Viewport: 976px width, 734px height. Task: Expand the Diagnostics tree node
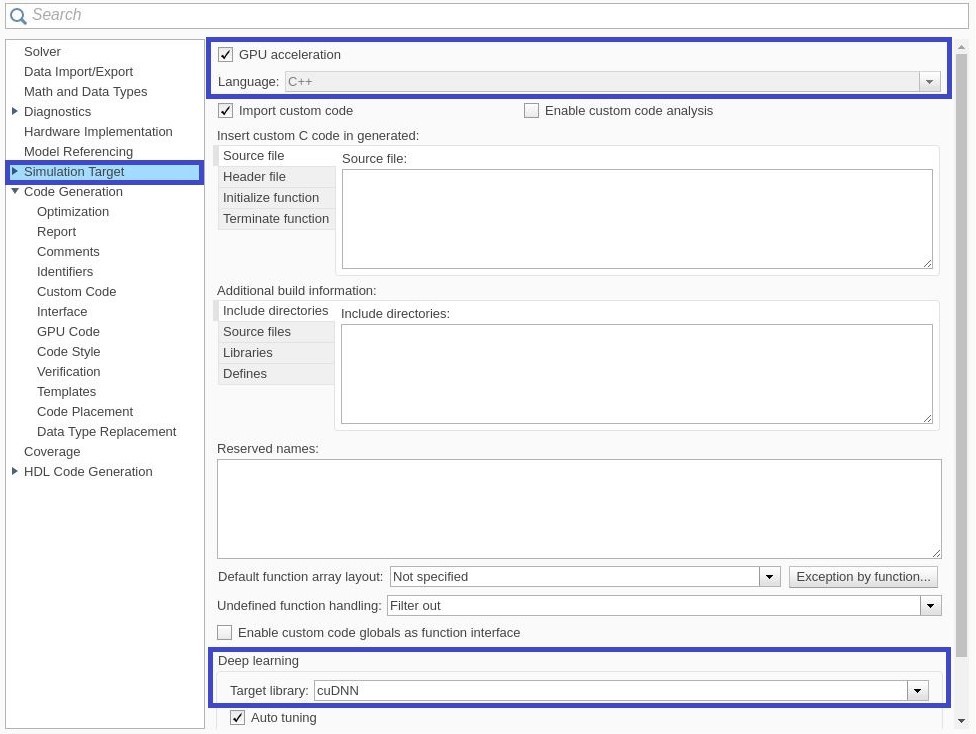pos(14,111)
